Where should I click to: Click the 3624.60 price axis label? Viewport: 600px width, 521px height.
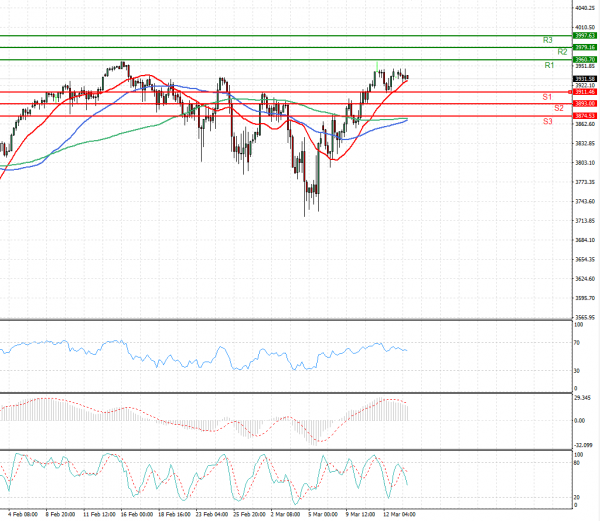tap(585, 279)
